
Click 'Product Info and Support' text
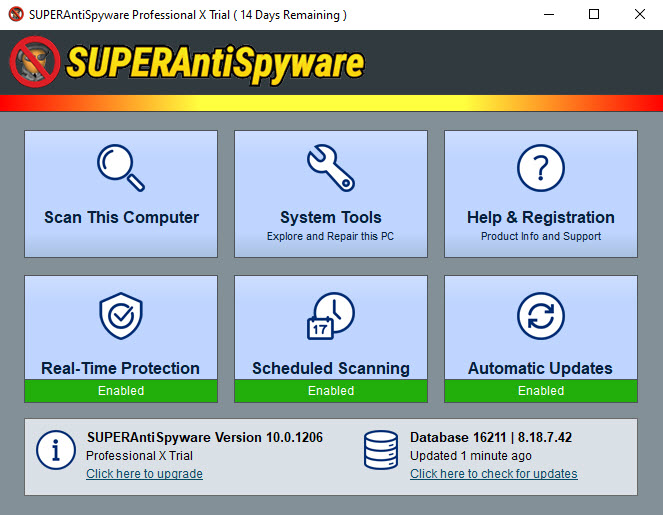point(541,236)
